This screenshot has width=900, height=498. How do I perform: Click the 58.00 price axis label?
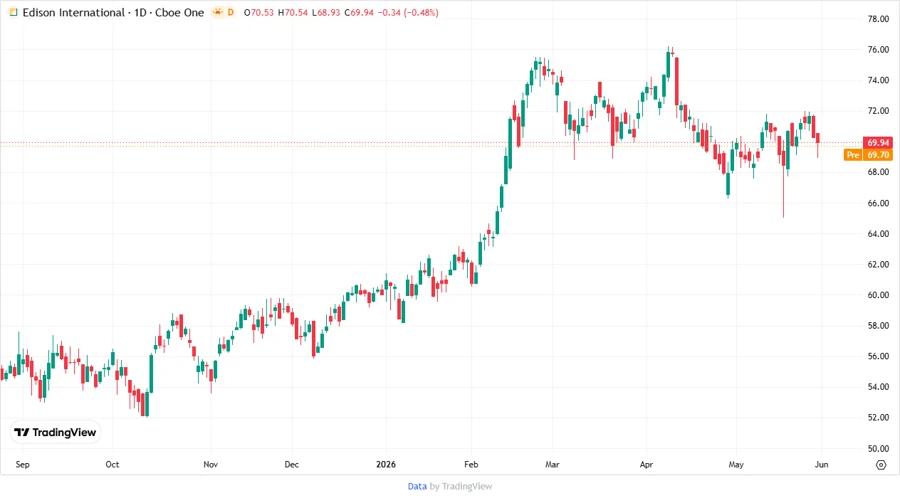coord(878,325)
